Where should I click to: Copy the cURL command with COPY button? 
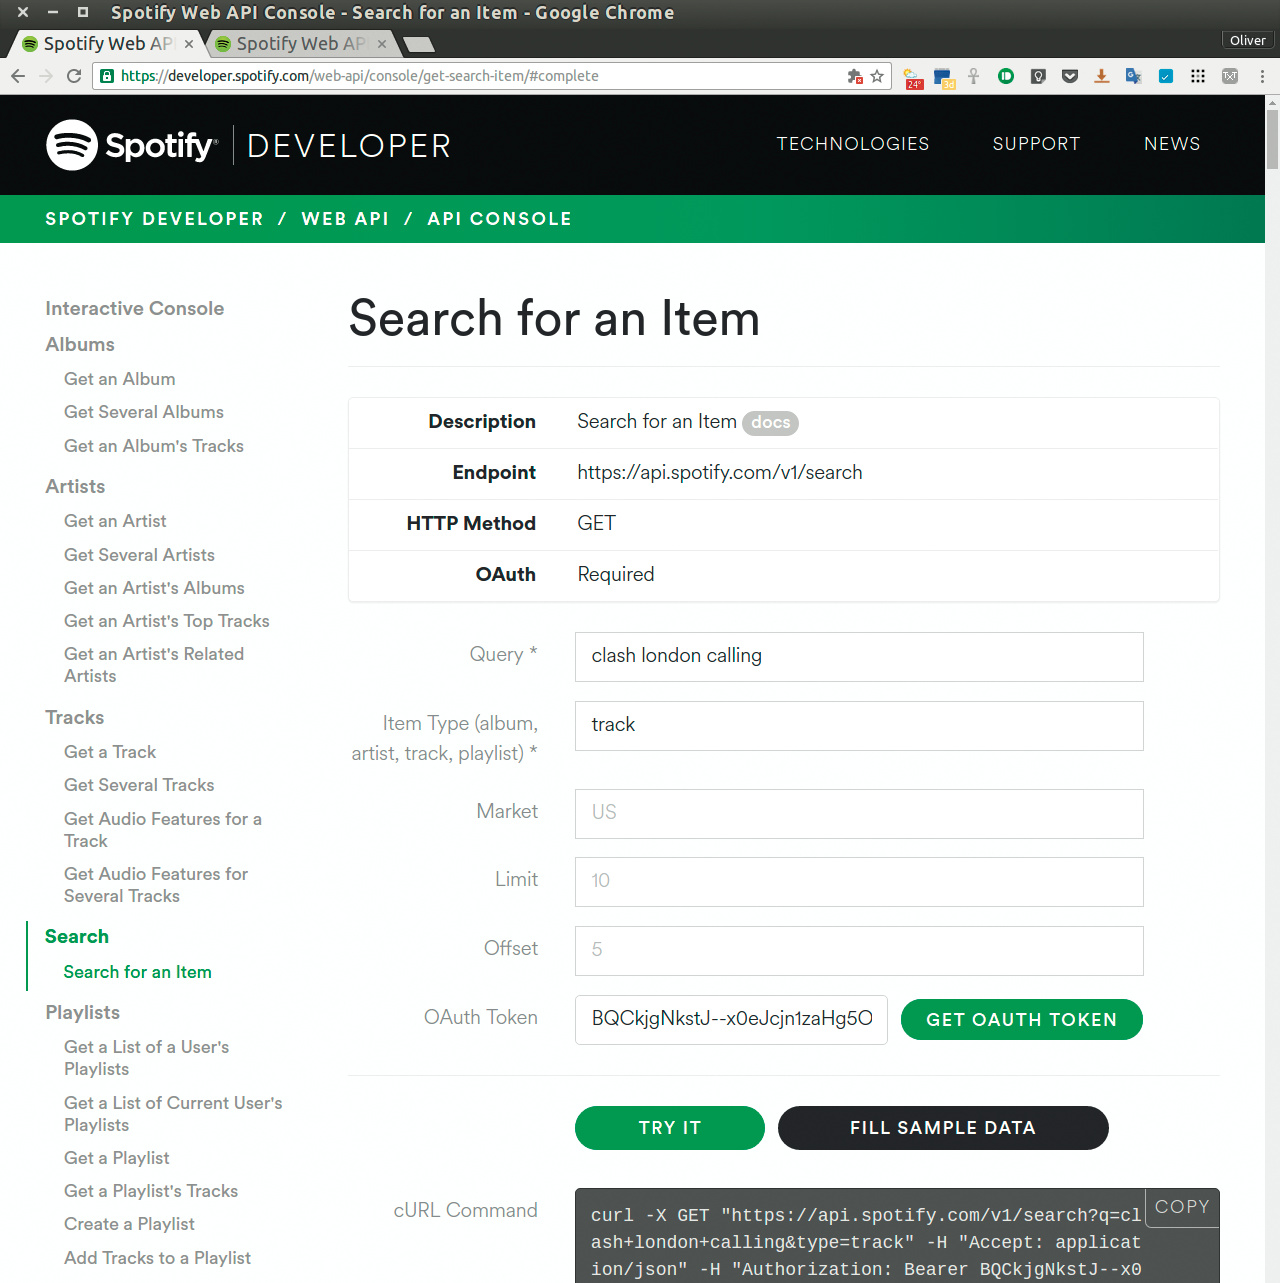tap(1182, 1206)
